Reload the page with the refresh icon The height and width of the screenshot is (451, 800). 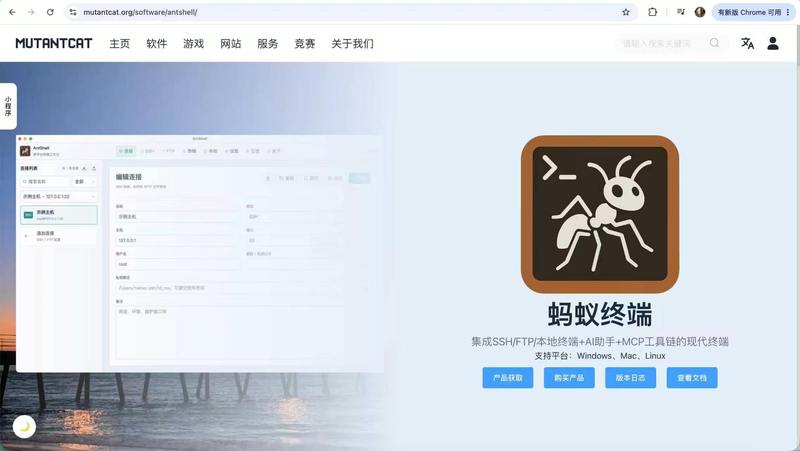pos(50,12)
